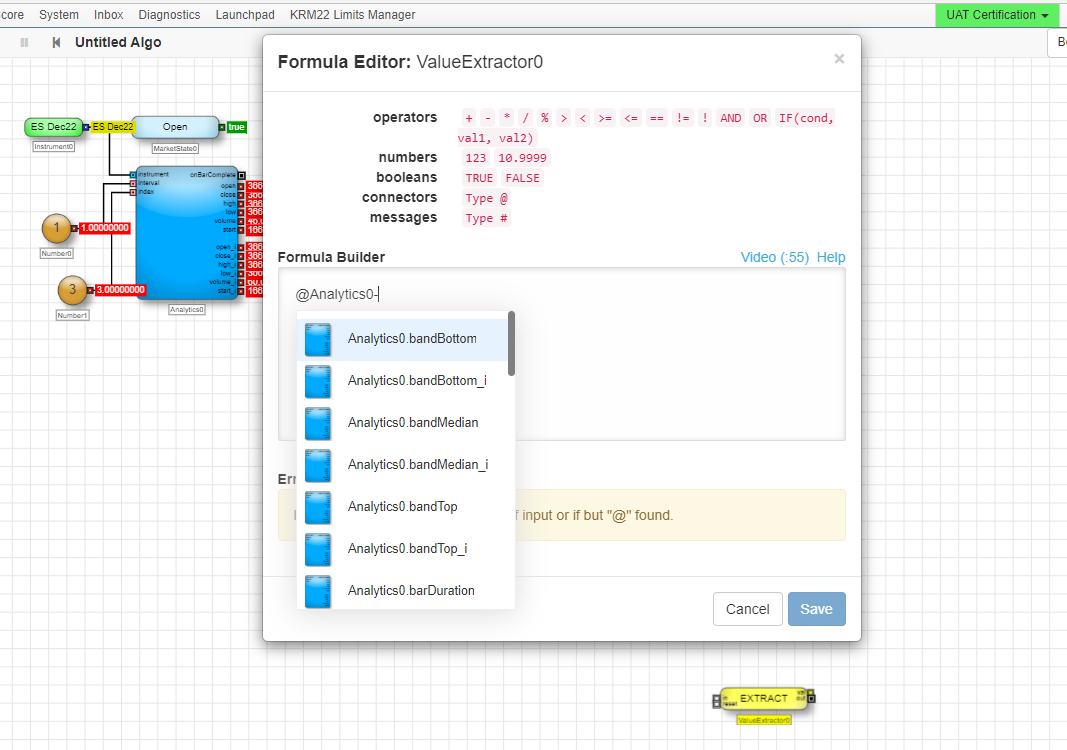This screenshot has width=1067, height=750.
Task: Select the gold Number0 block icon
Action: coord(57,229)
